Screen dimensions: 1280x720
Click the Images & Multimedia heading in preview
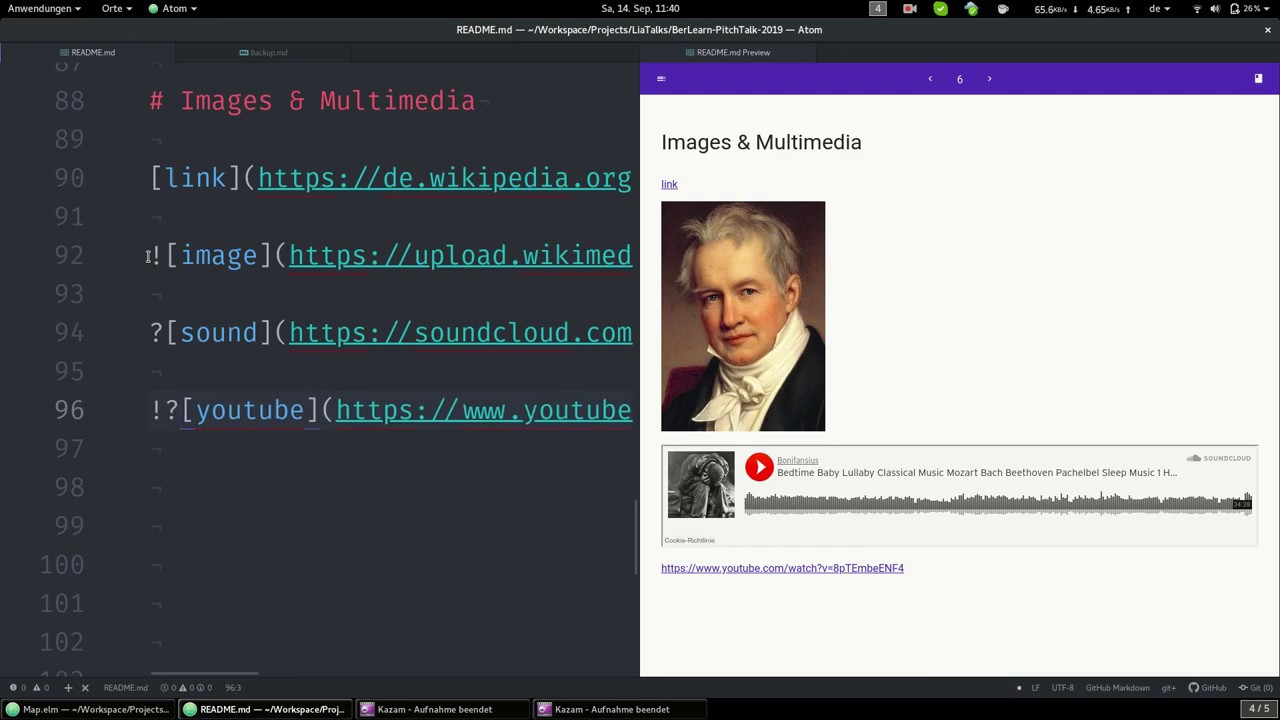[x=761, y=142]
